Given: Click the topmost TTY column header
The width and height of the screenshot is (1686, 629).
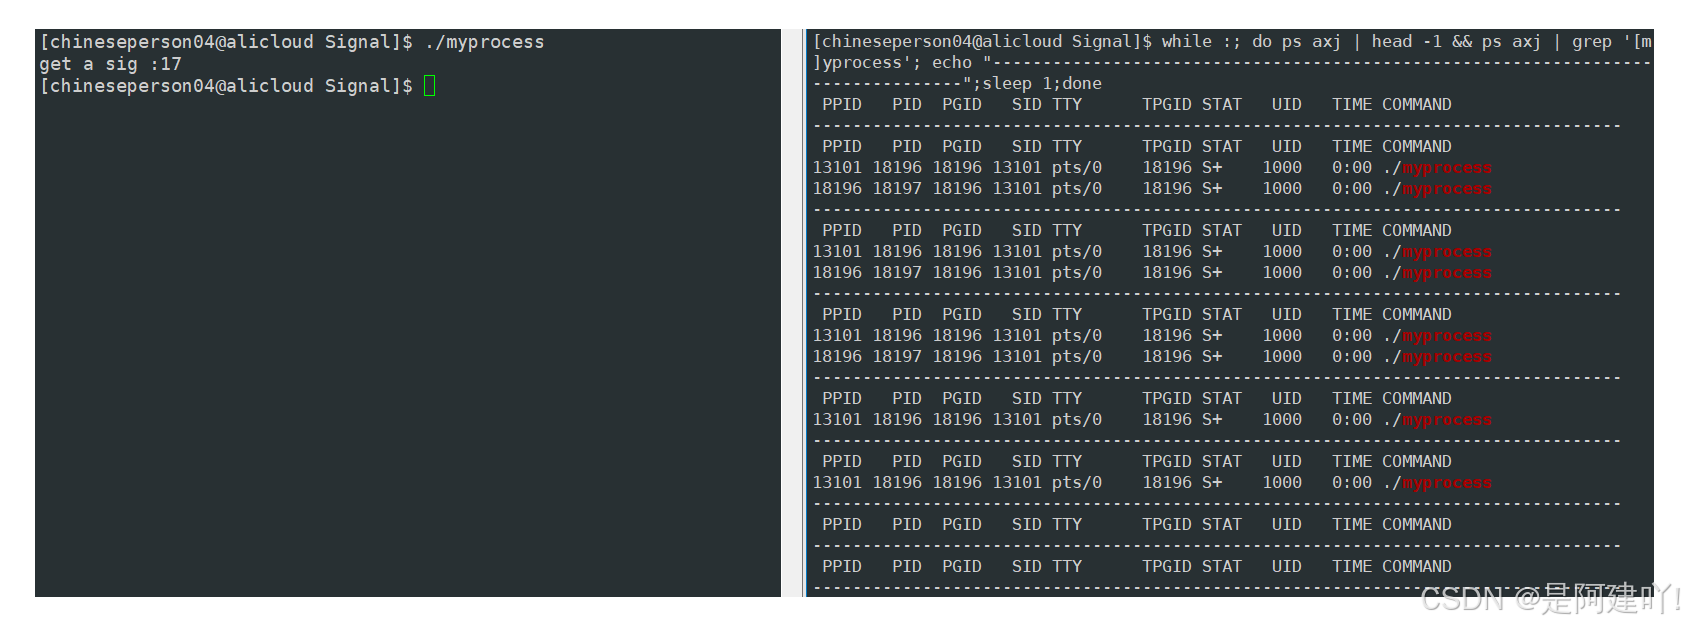Looking at the screenshot, I should click(1066, 105).
